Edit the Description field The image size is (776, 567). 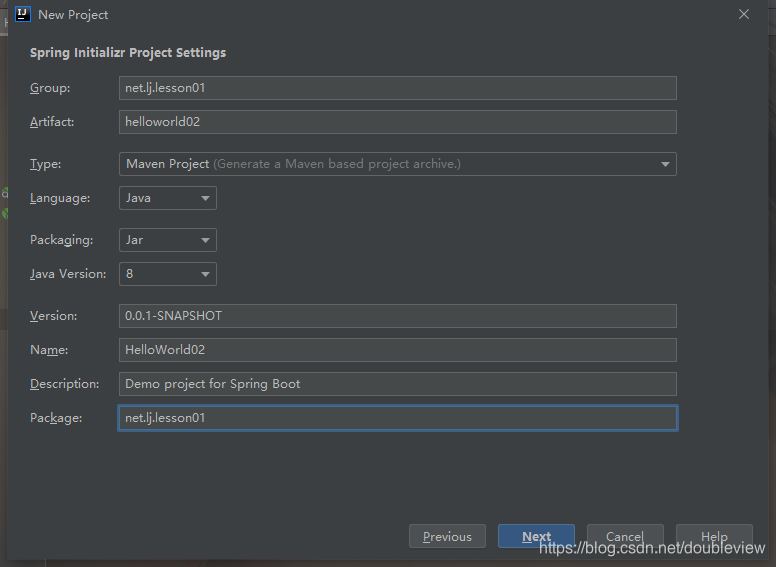[x=397, y=384]
